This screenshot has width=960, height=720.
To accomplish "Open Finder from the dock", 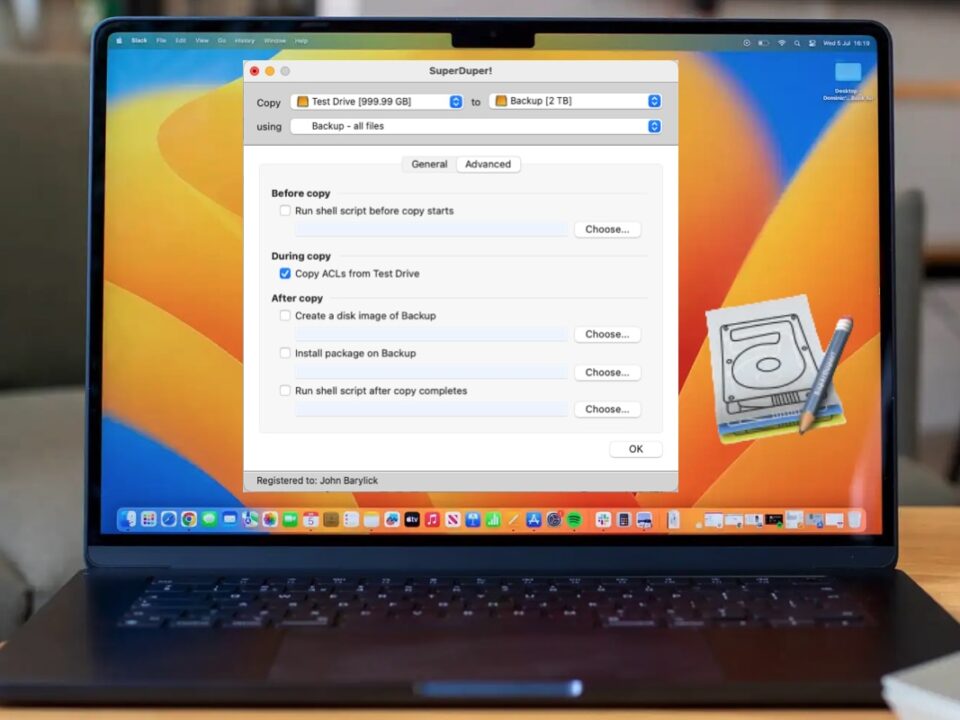I will coord(128,520).
